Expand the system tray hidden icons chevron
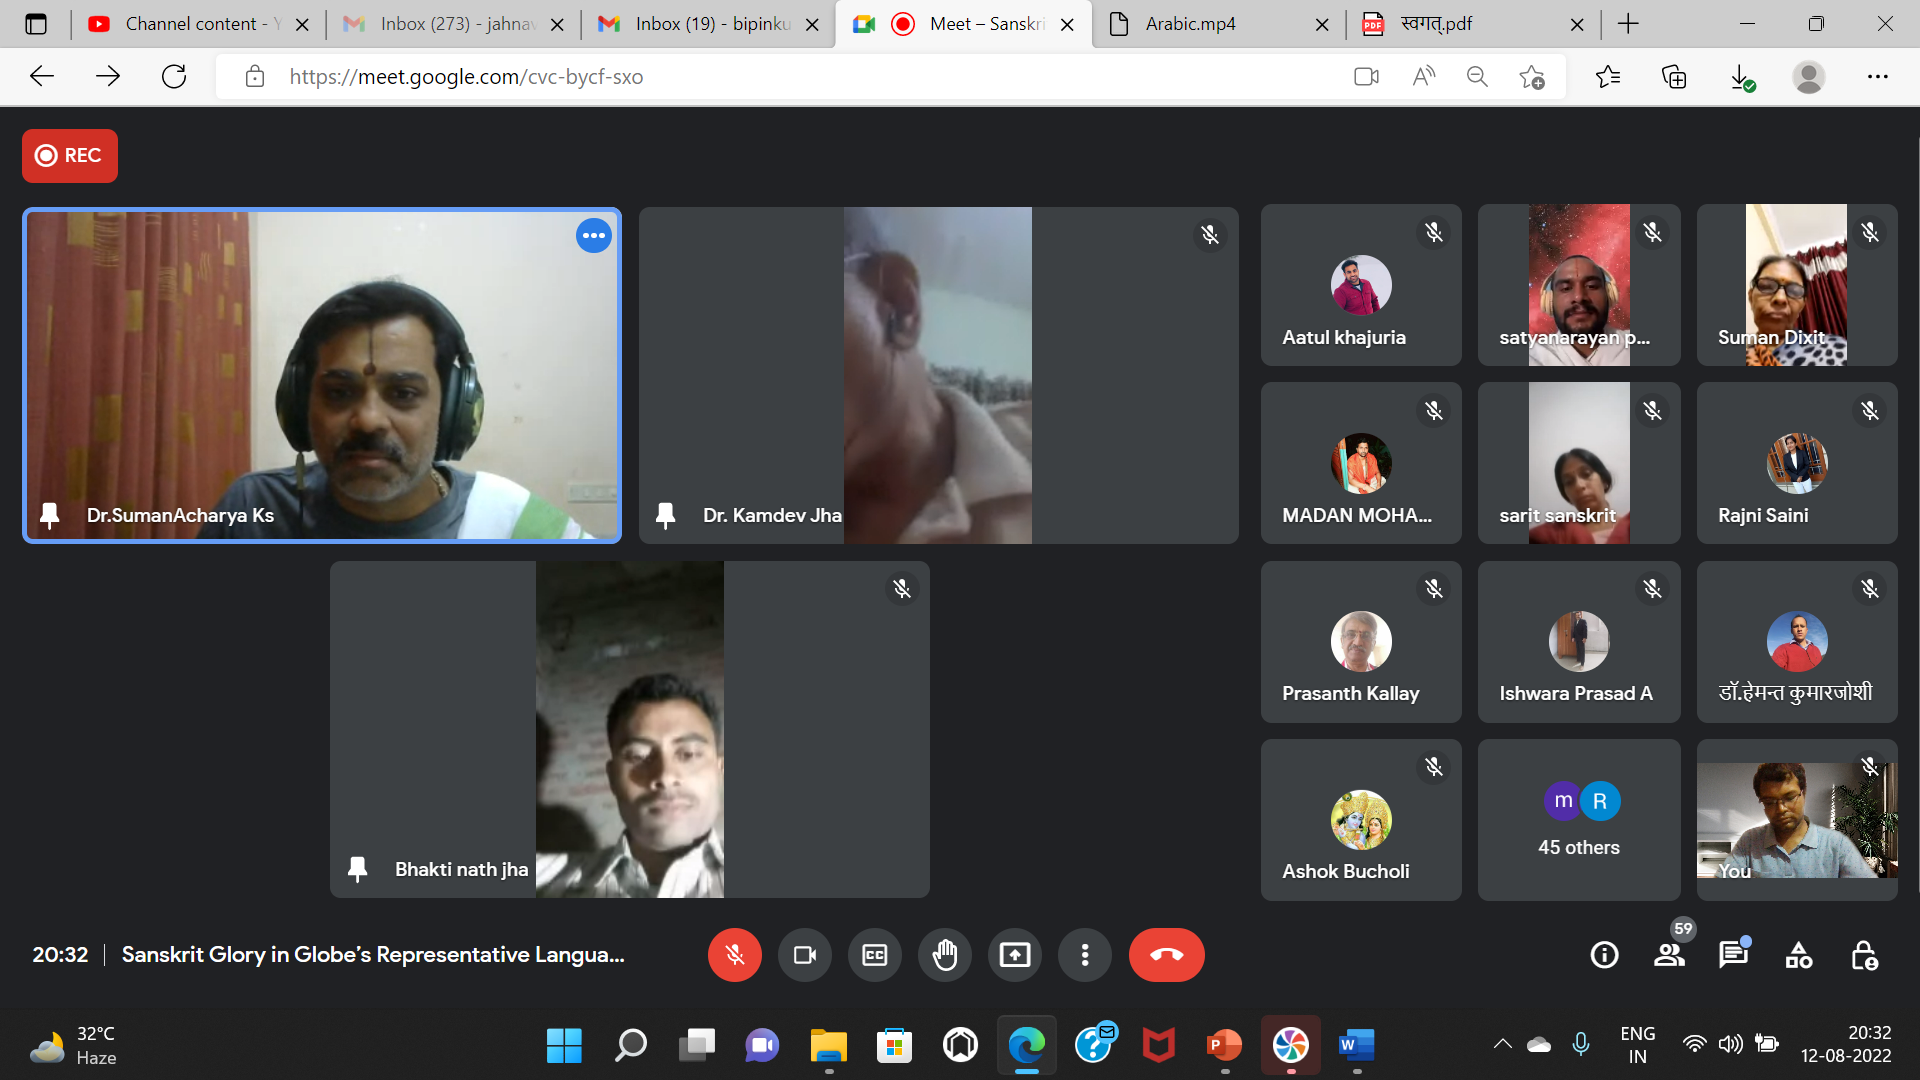1920x1080 pixels. 1502,1044
